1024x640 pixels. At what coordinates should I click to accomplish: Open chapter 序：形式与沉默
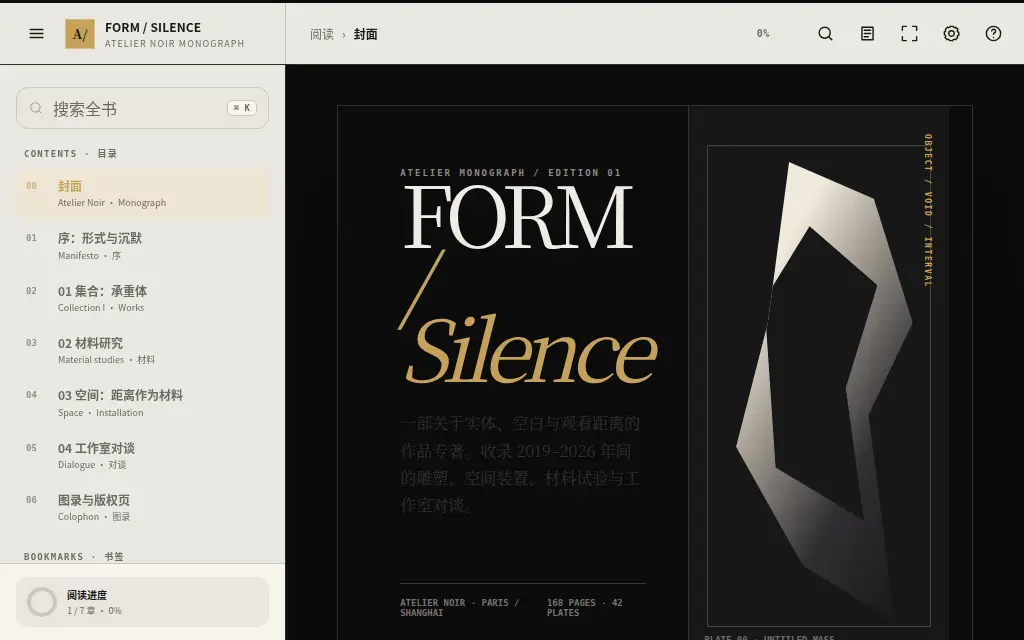(142, 246)
